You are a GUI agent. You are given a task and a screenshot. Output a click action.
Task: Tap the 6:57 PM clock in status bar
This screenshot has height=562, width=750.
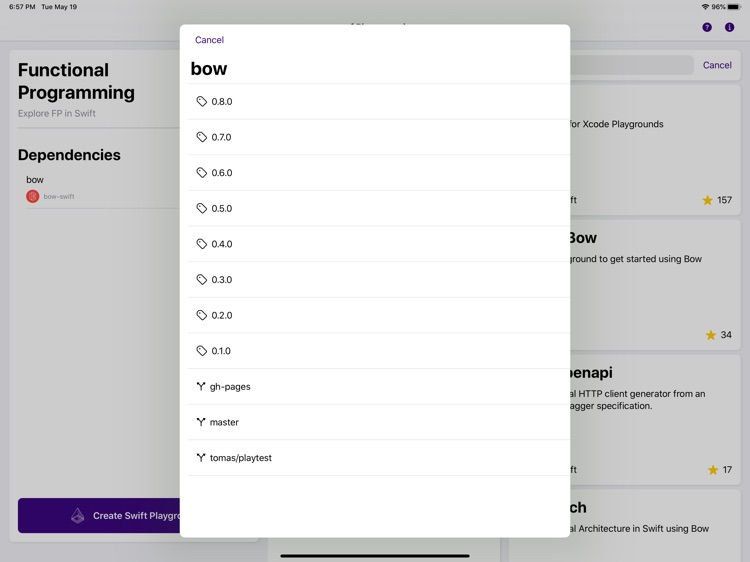[22, 7]
